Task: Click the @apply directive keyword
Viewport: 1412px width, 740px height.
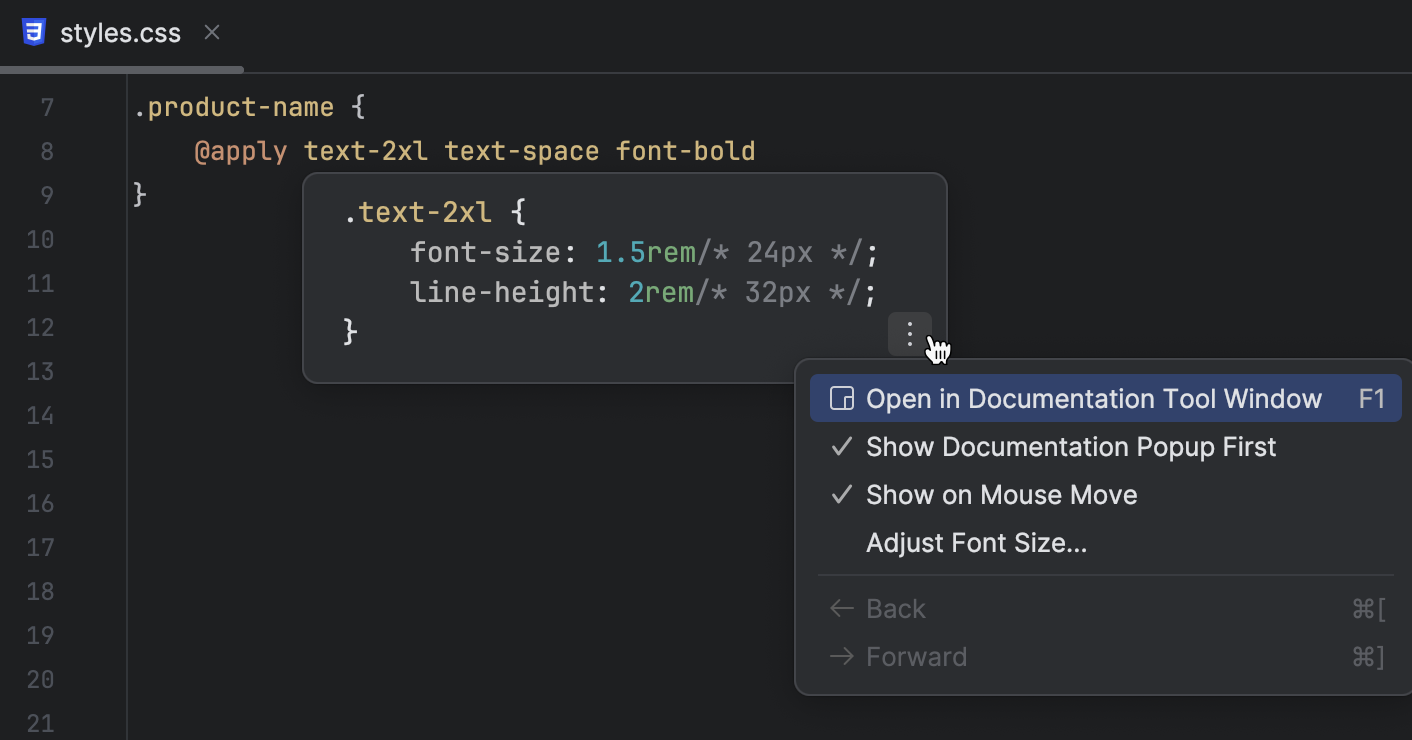Action: tap(241, 152)
